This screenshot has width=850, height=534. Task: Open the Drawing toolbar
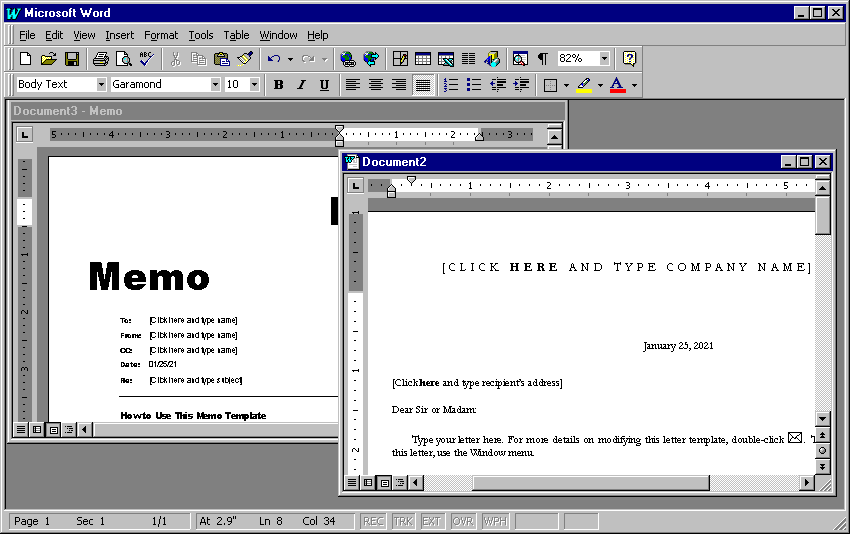tap(492, 59)
